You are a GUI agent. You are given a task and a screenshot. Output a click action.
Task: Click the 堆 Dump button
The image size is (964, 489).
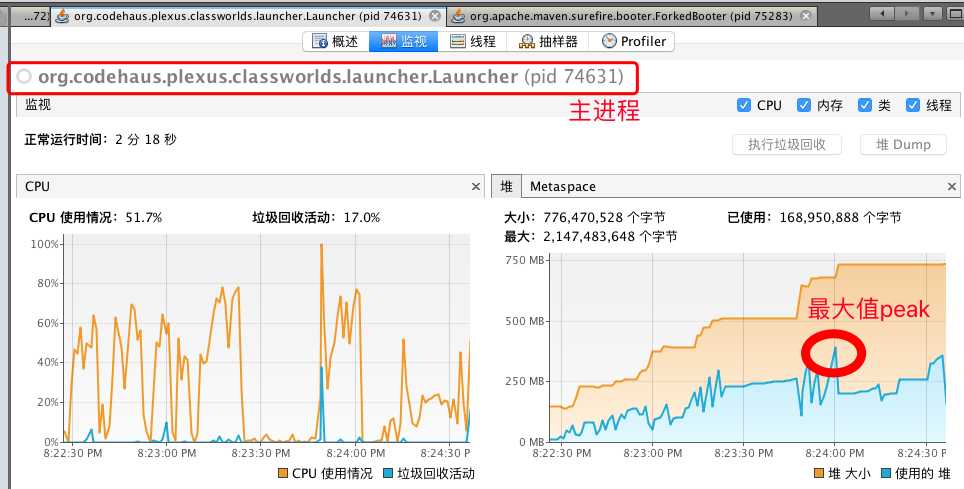click(x=903, y=145)
